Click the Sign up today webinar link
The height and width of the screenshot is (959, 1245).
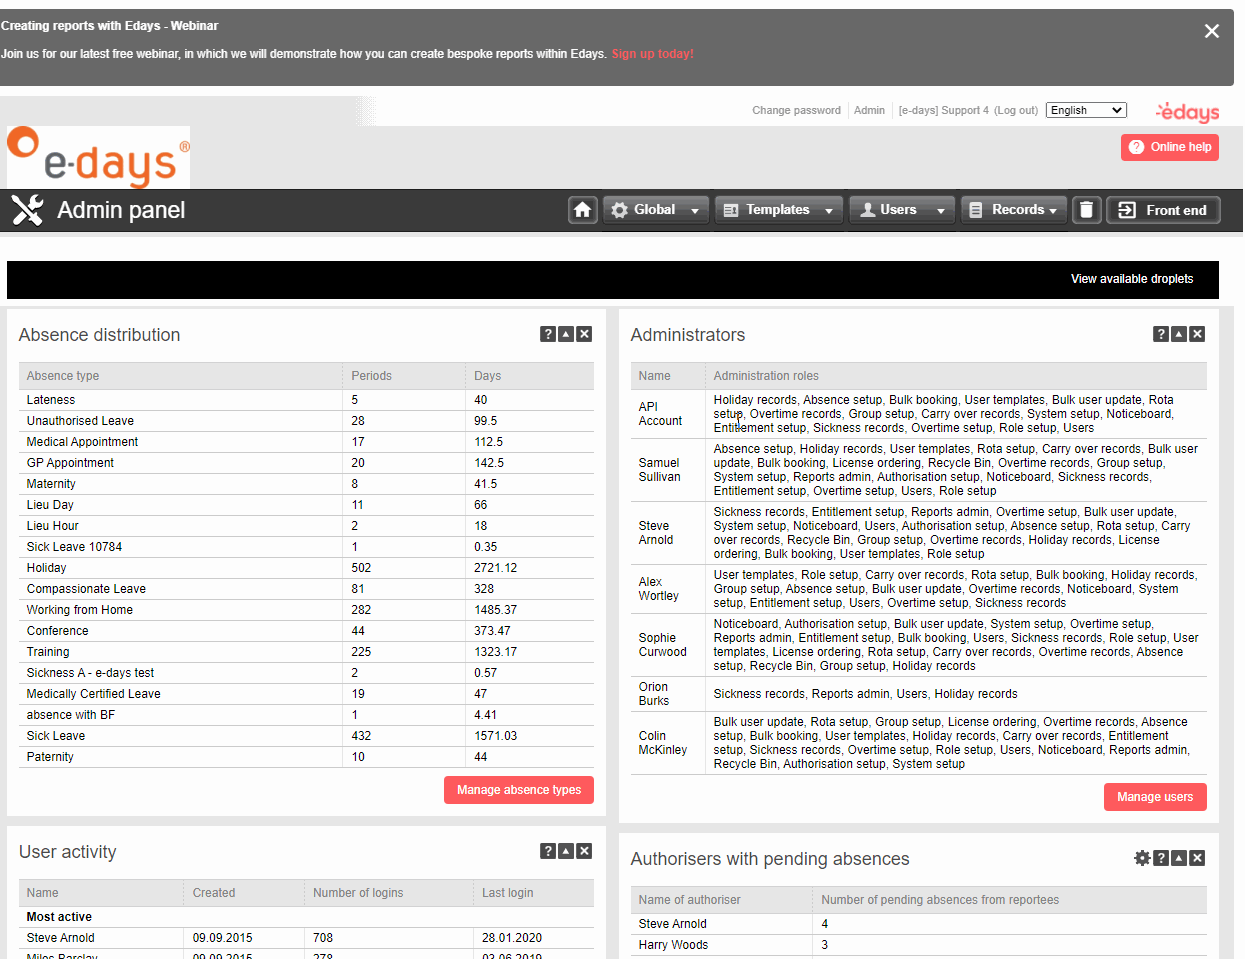(652, 54)
